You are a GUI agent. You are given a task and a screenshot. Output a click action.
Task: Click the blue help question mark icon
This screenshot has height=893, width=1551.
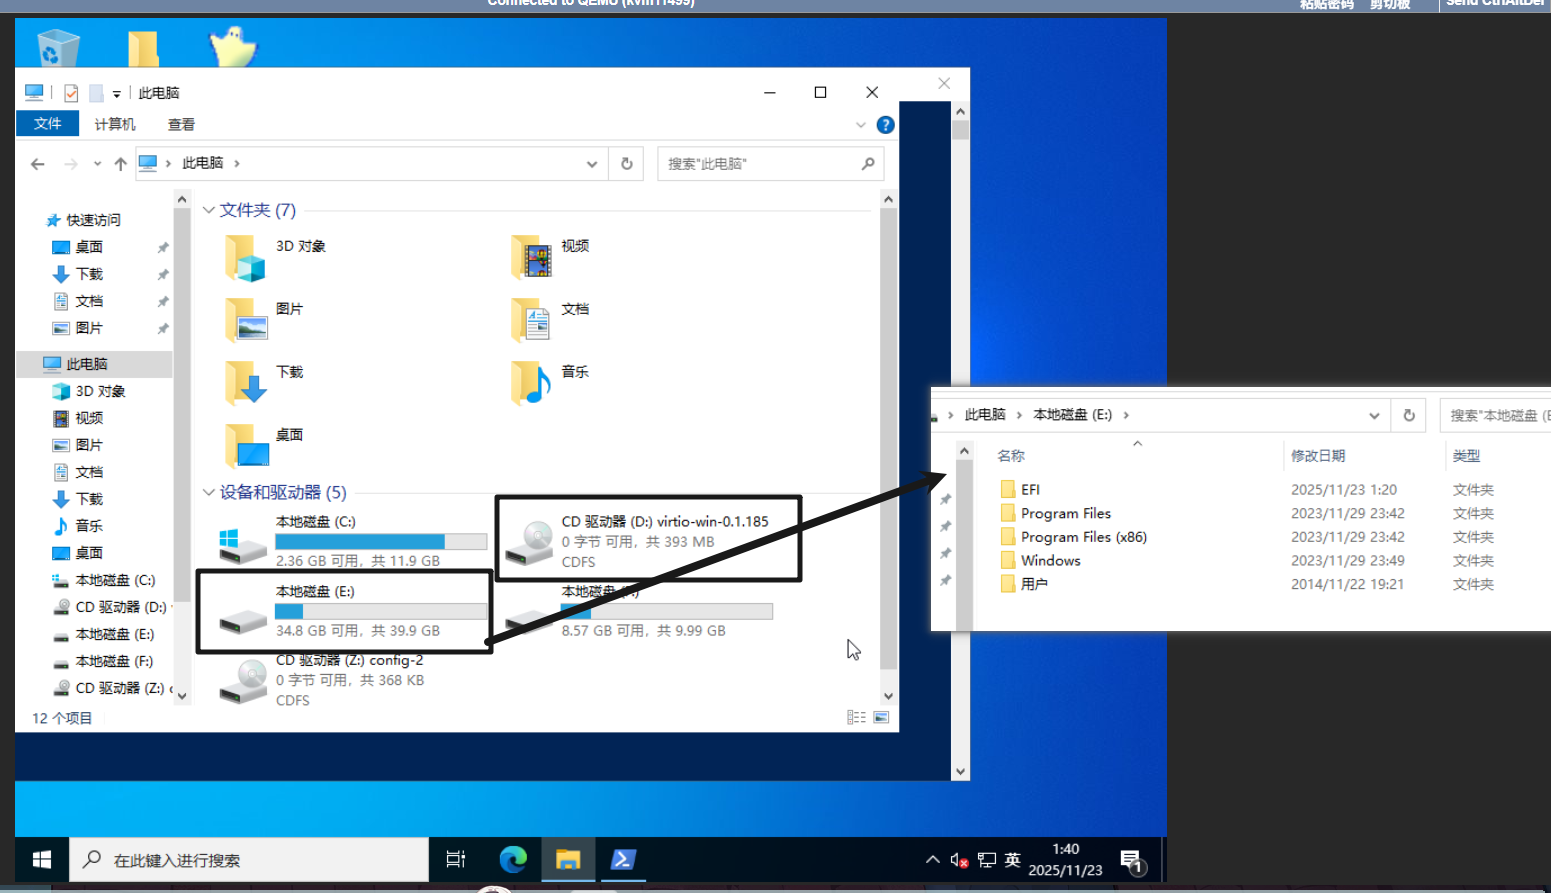(885, 125)
